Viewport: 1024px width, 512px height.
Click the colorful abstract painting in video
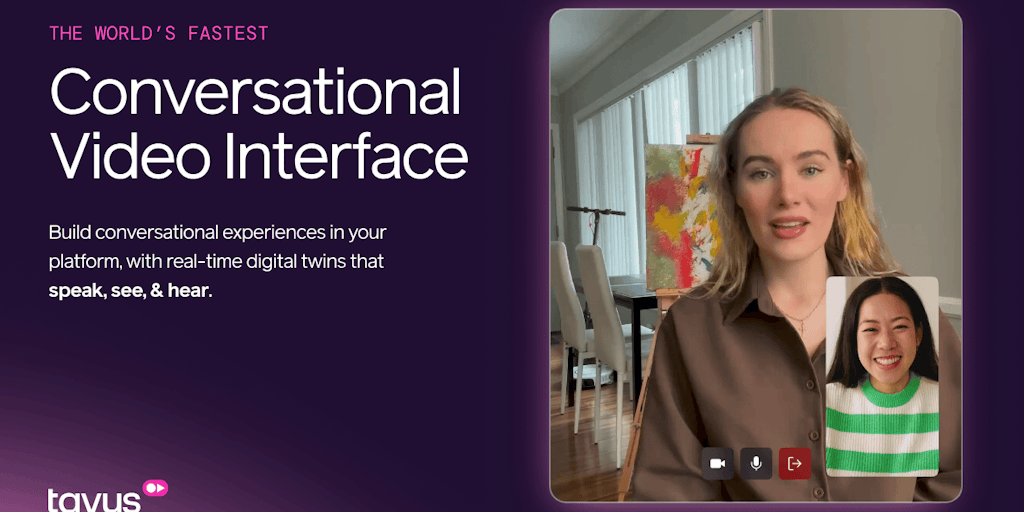[x=679, y=216]
